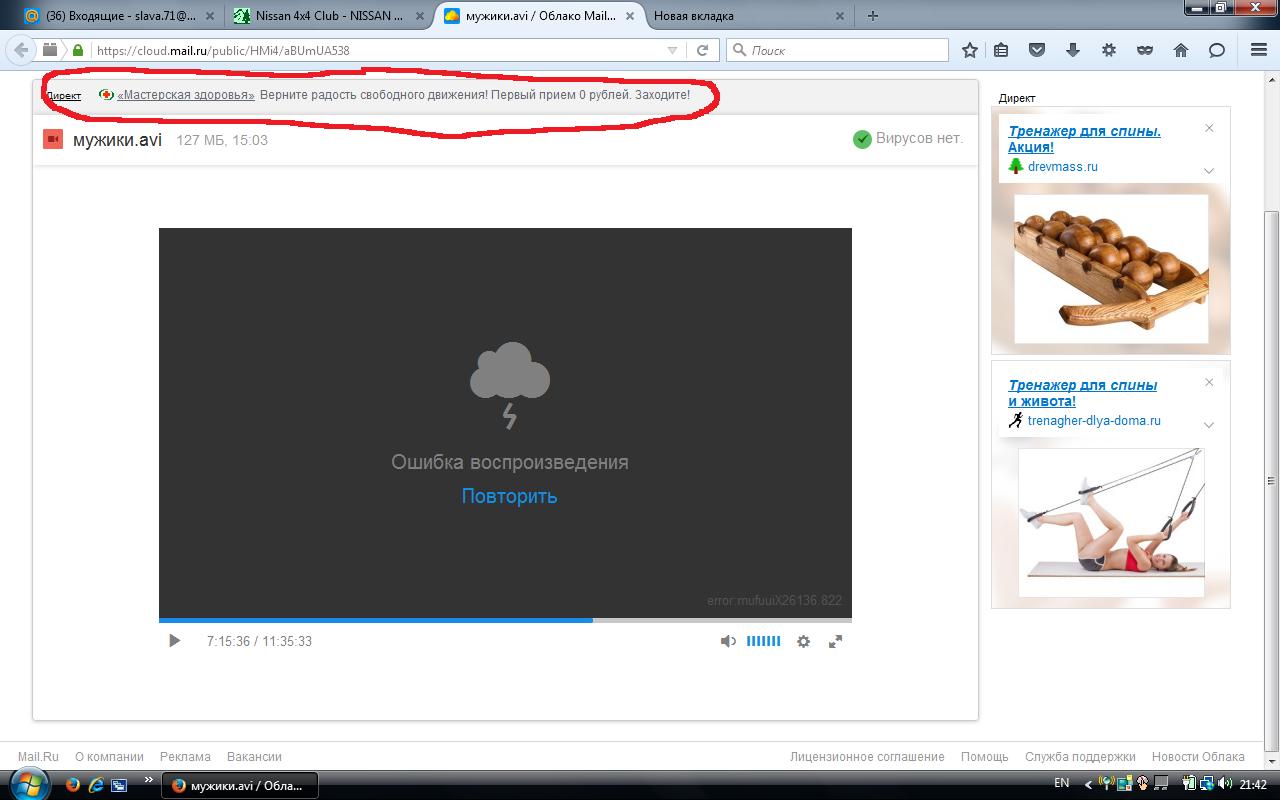
Task: Open Лицензионное соглашение footer link
Action: pyautogui.click(x=867, y=757)
